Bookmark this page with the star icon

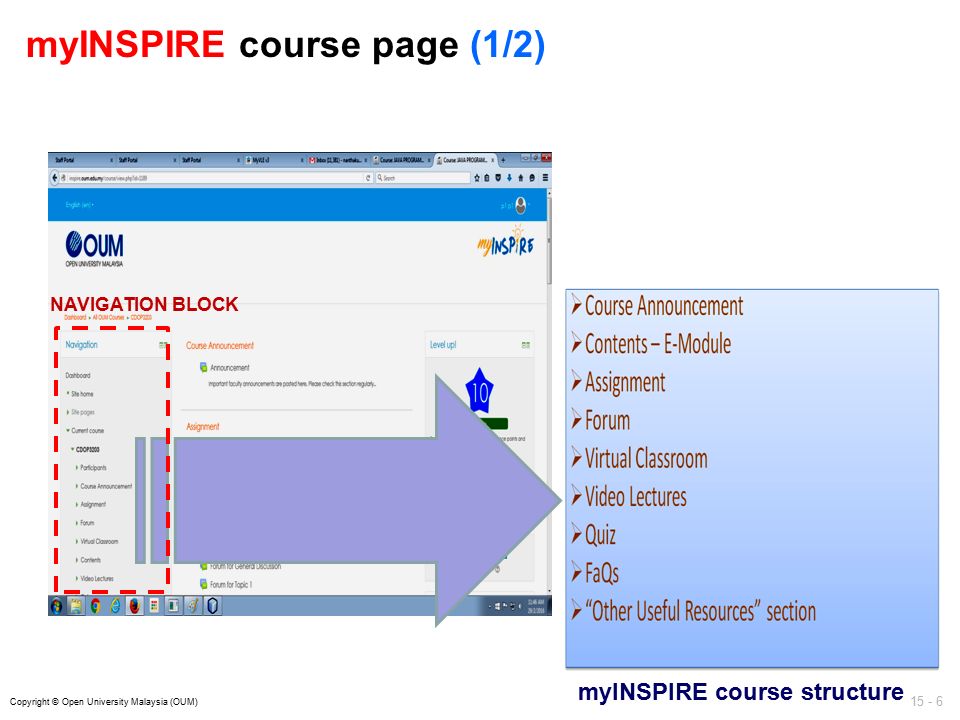[477, 178]
